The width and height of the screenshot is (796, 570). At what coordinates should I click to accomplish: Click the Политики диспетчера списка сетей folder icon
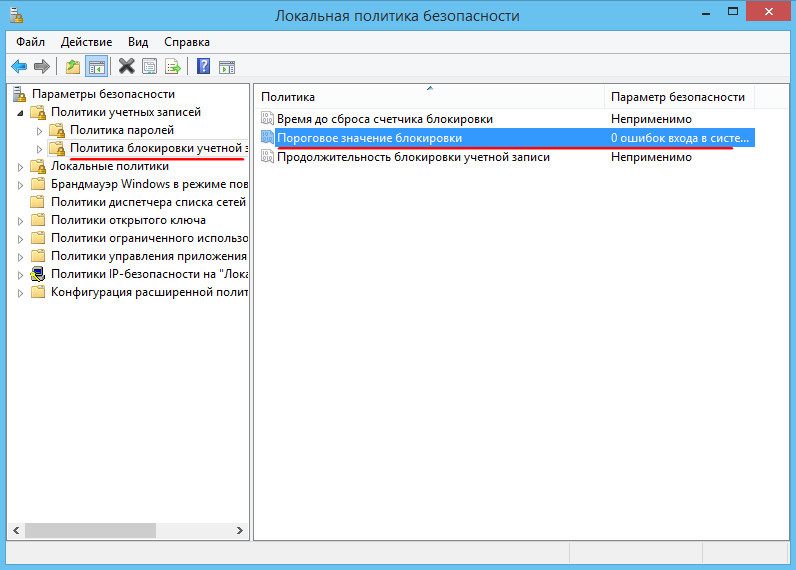pos(37,202)
